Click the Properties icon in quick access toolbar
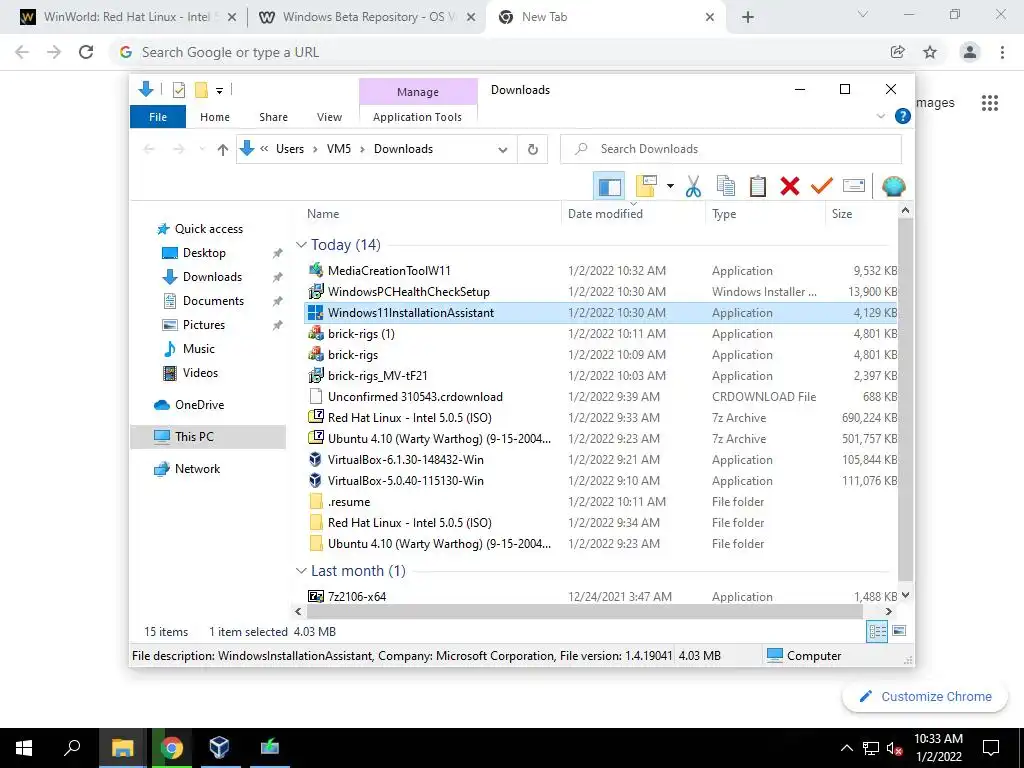 (x=178, y=90)
